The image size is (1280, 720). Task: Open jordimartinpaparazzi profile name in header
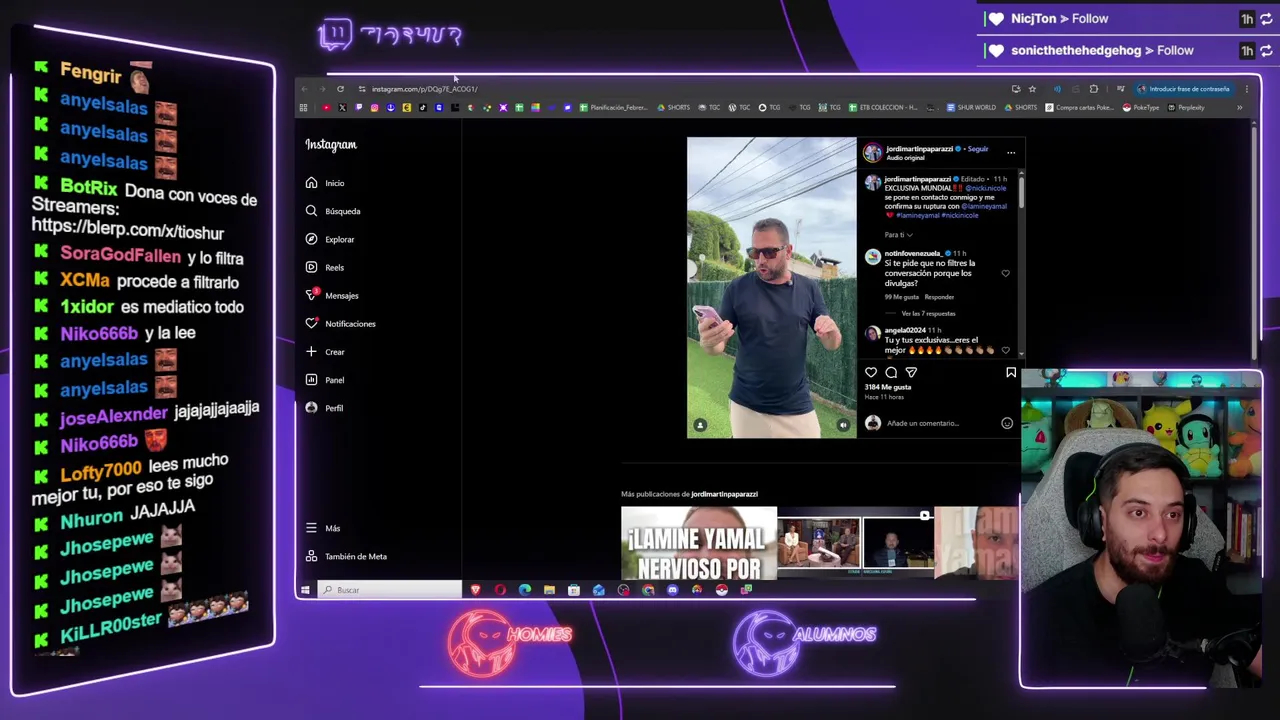tap(919, 149)
